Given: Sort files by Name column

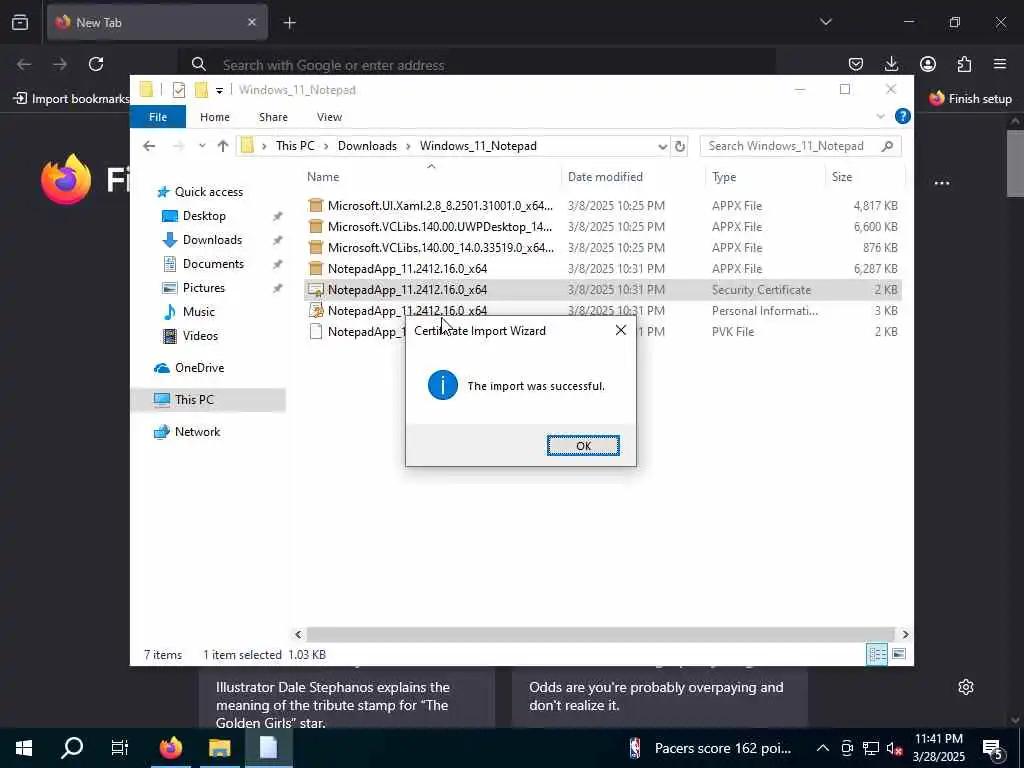Looking at the screenshot, I should pos(431,176).
